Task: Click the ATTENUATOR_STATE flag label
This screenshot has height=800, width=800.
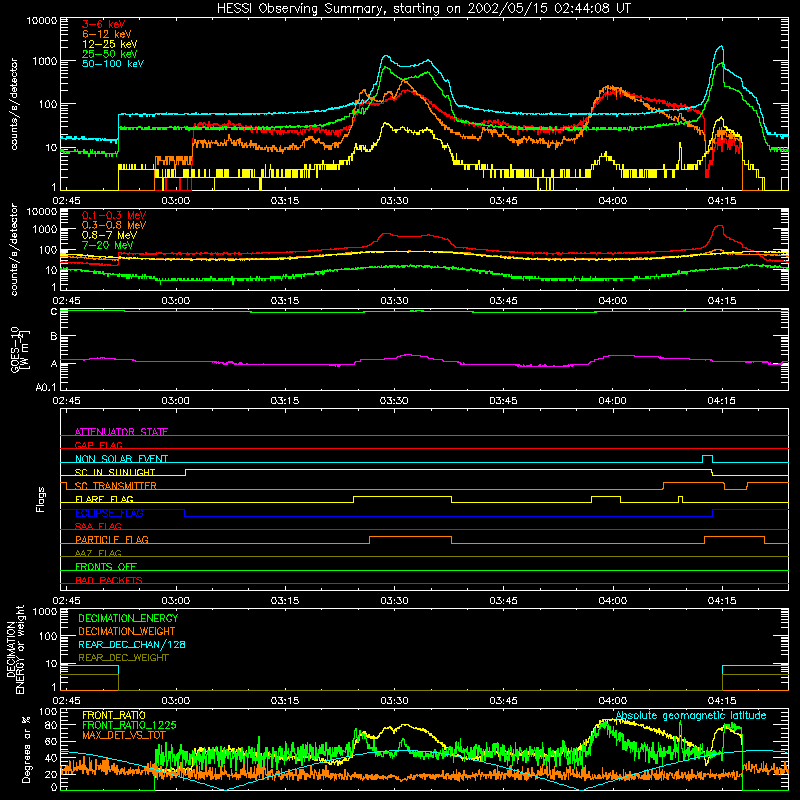Action: [121, 432]
